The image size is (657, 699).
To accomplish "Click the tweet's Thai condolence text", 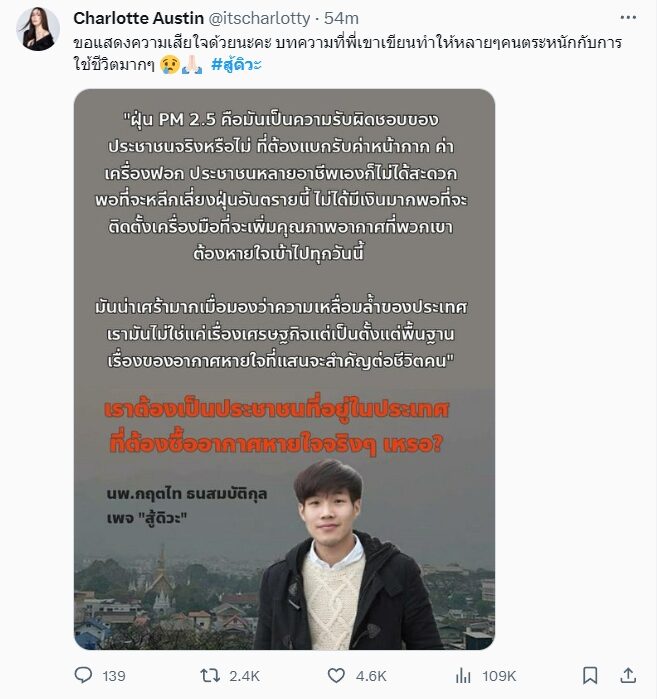I will (348, 53).
